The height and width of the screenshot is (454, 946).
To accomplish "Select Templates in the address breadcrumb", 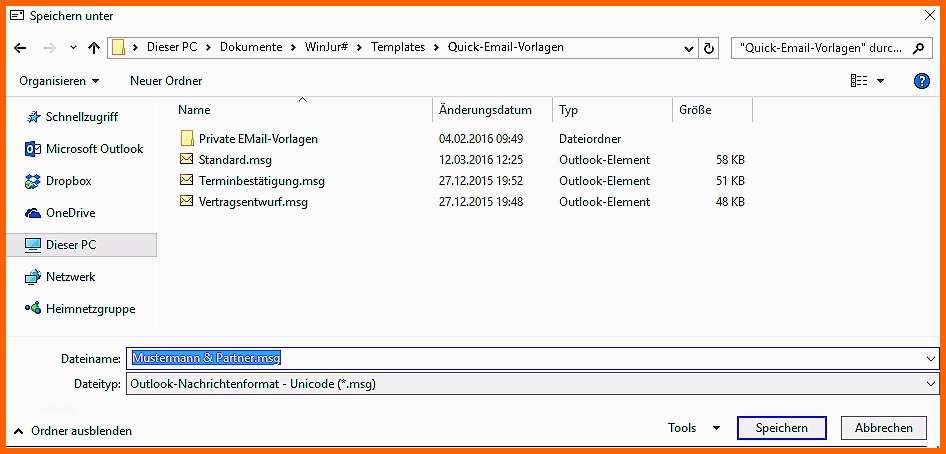I will pyautogui.click(x=398, y=47).
